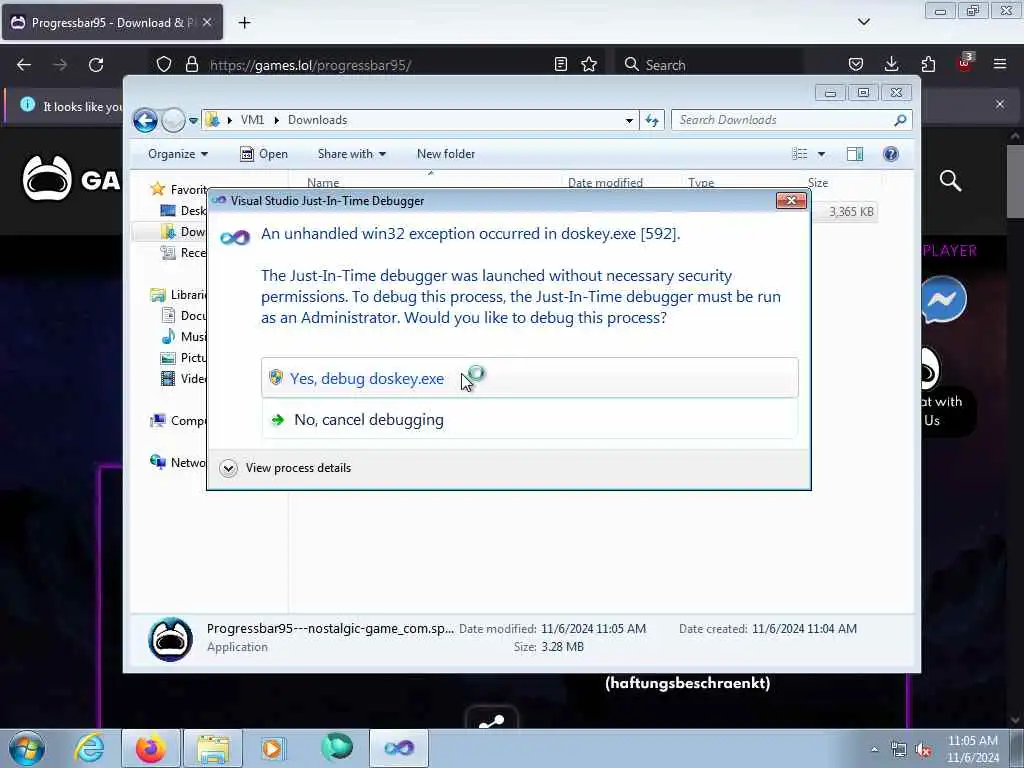The width and height of the screenshot is (1024, 768).
Task: Choose Yes, debug doskey.exe
Action: 529,378
